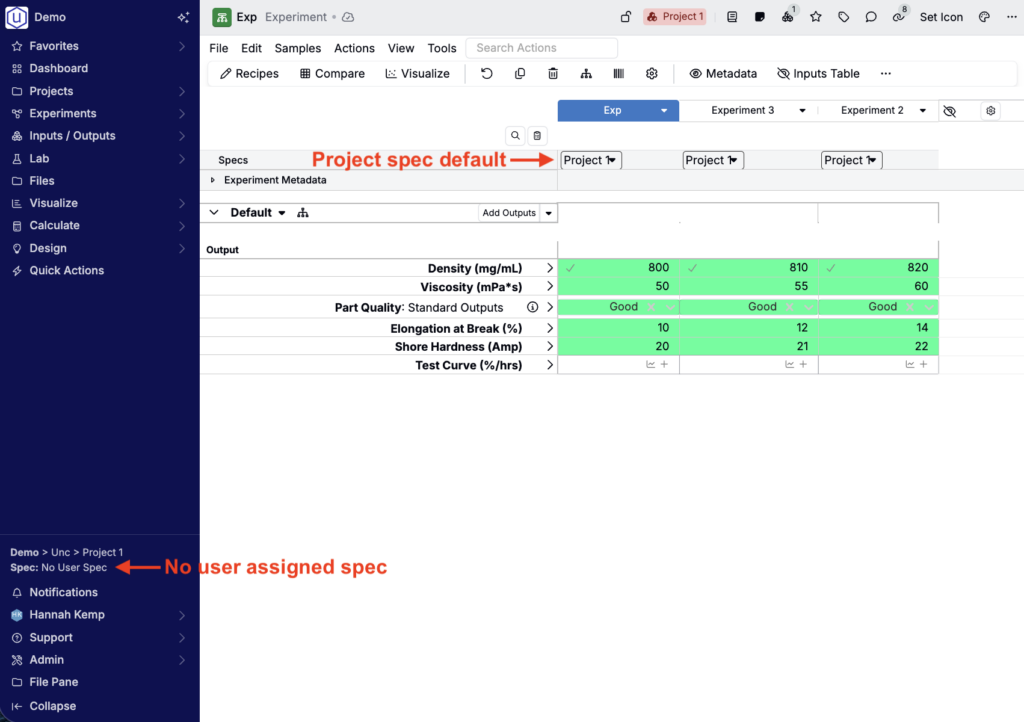Toggle Metadata visibility in the toolbar
The image size is (1024, 722).
pos(723,74)
